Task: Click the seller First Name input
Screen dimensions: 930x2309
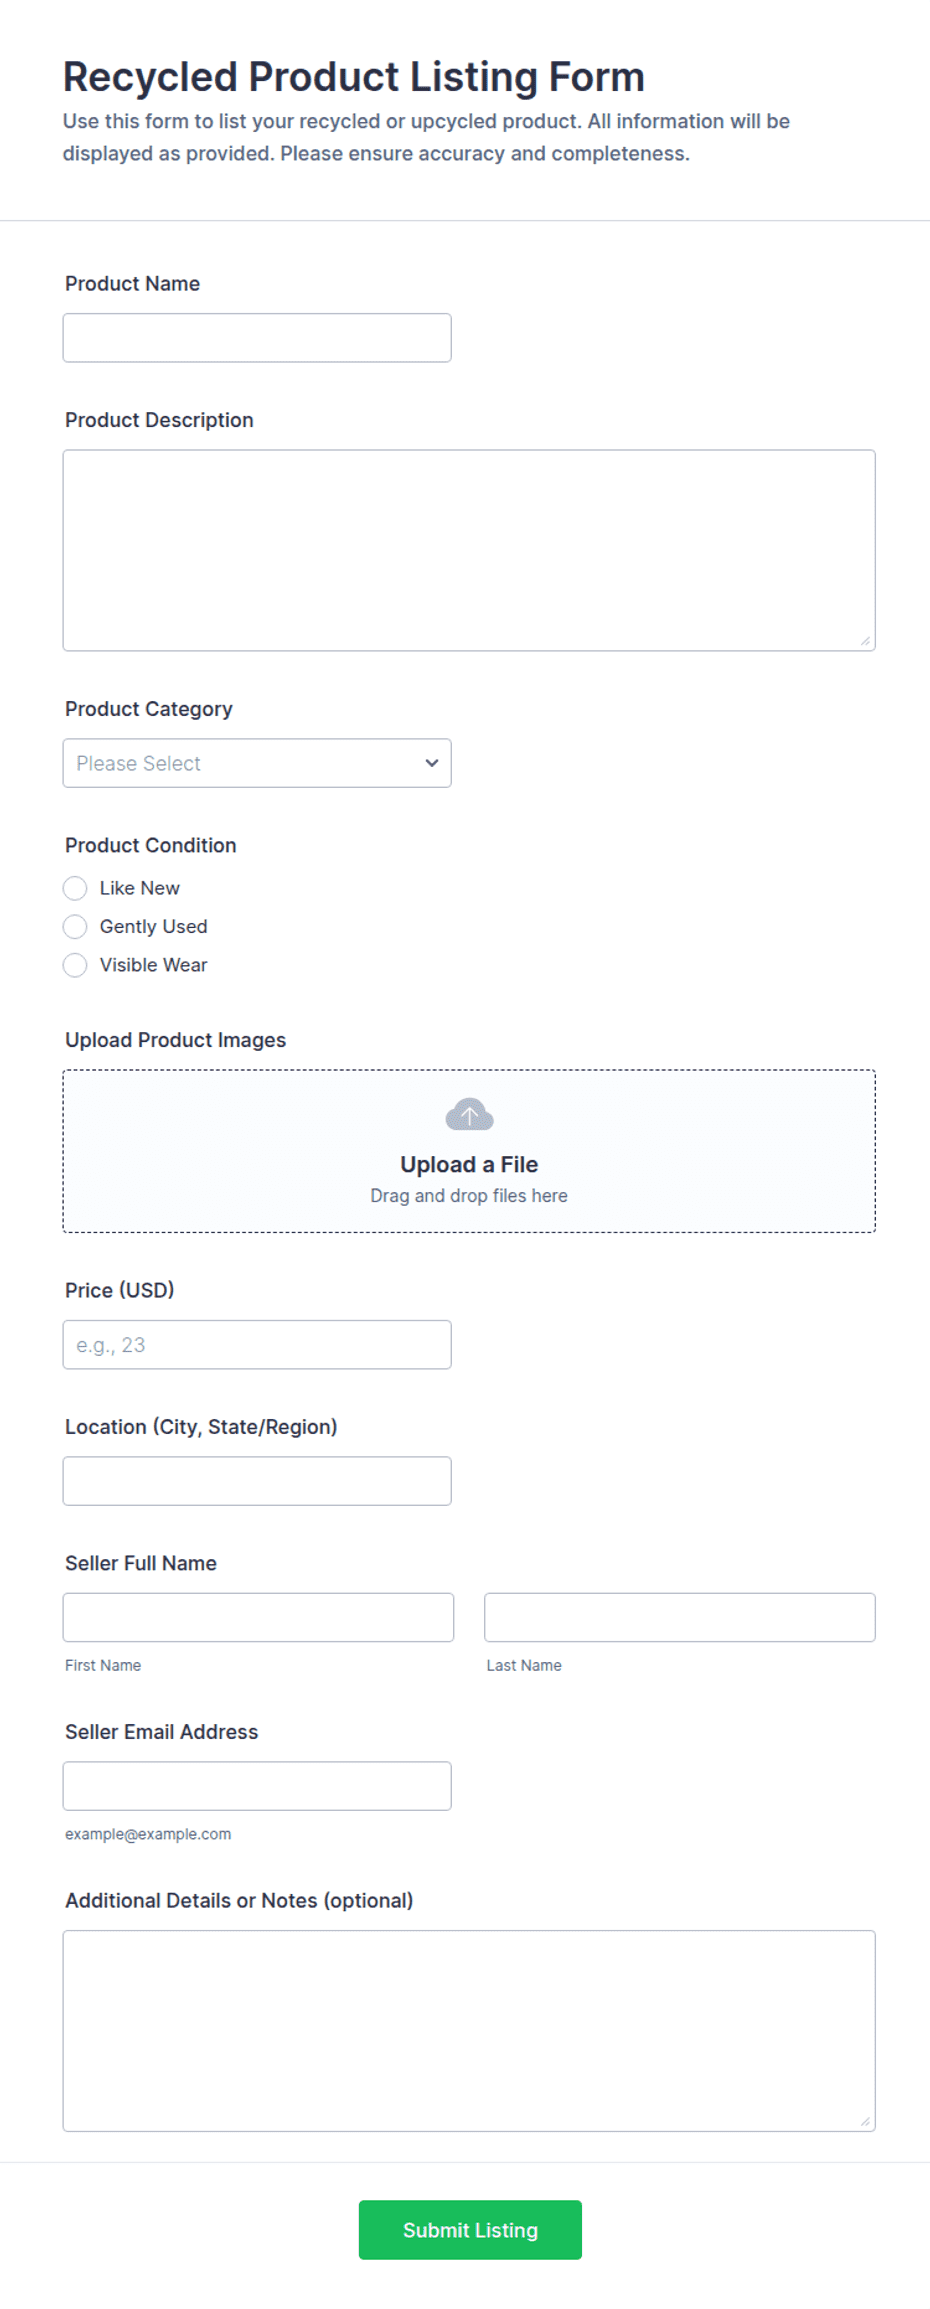Action: (x=258, y=1617)
